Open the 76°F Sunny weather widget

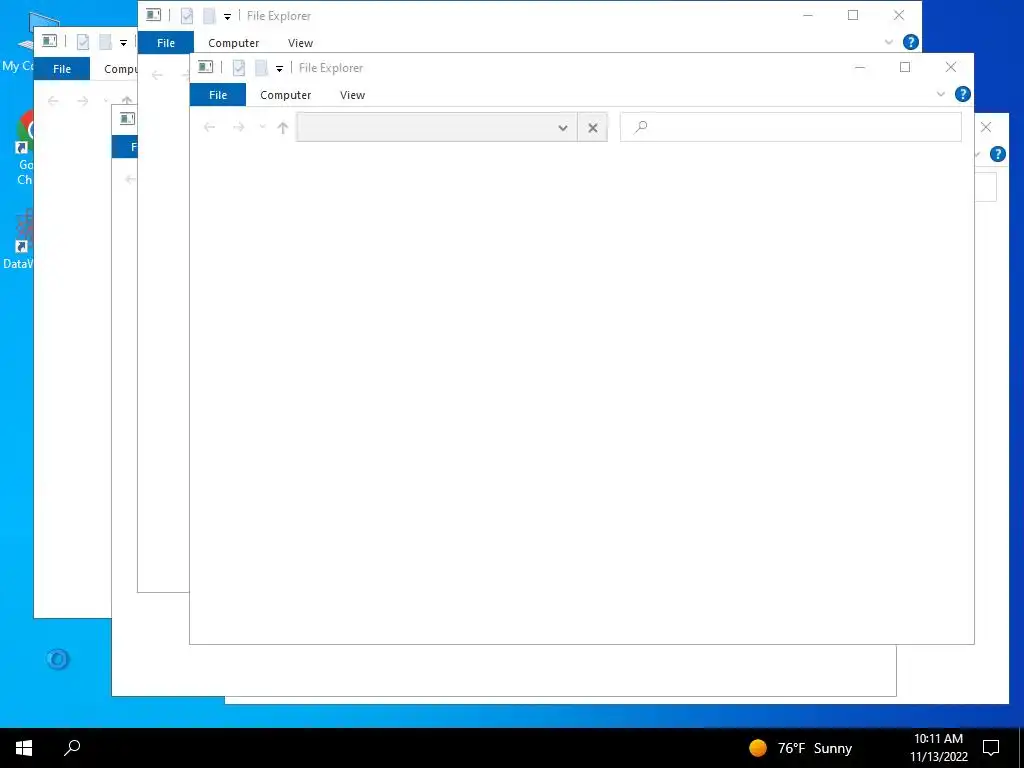[x=801, y=748]
